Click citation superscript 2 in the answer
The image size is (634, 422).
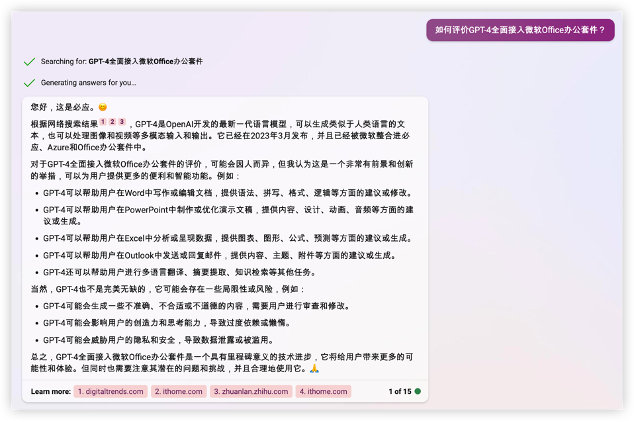[x=112, y=121]
